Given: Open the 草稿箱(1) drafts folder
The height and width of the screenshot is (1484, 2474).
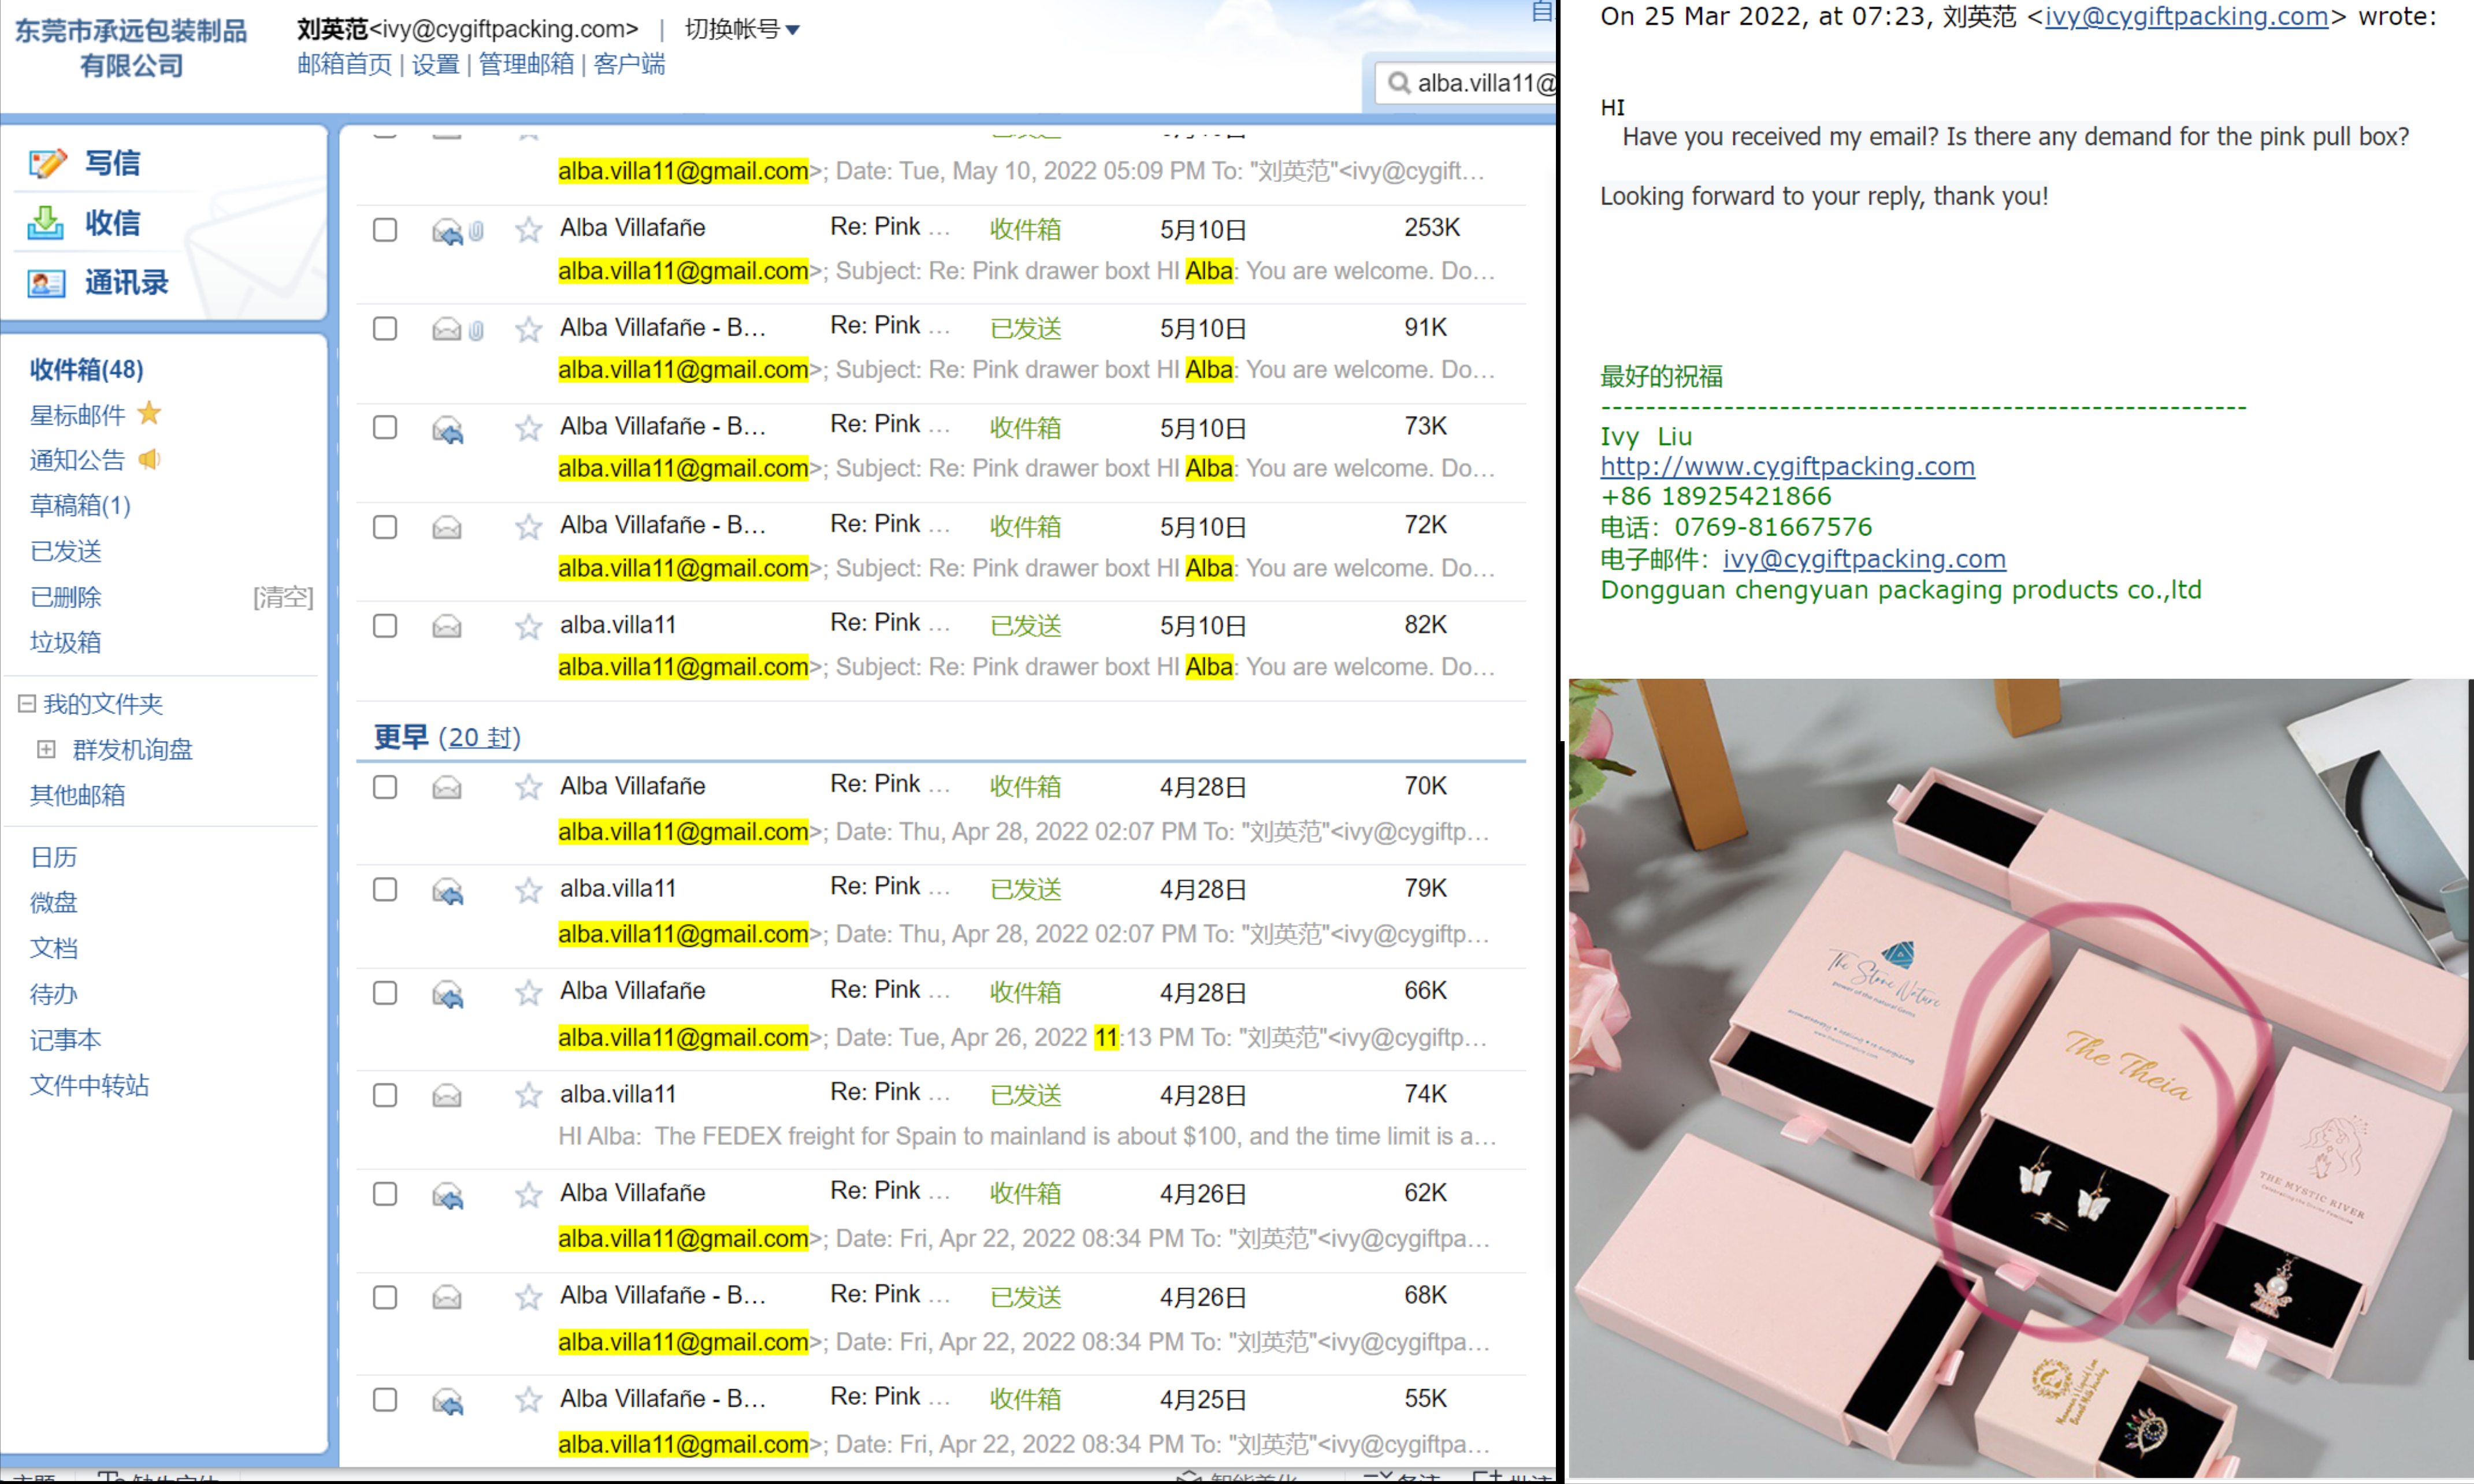Looking at the screenshot, I should click(x=80, y=505).
